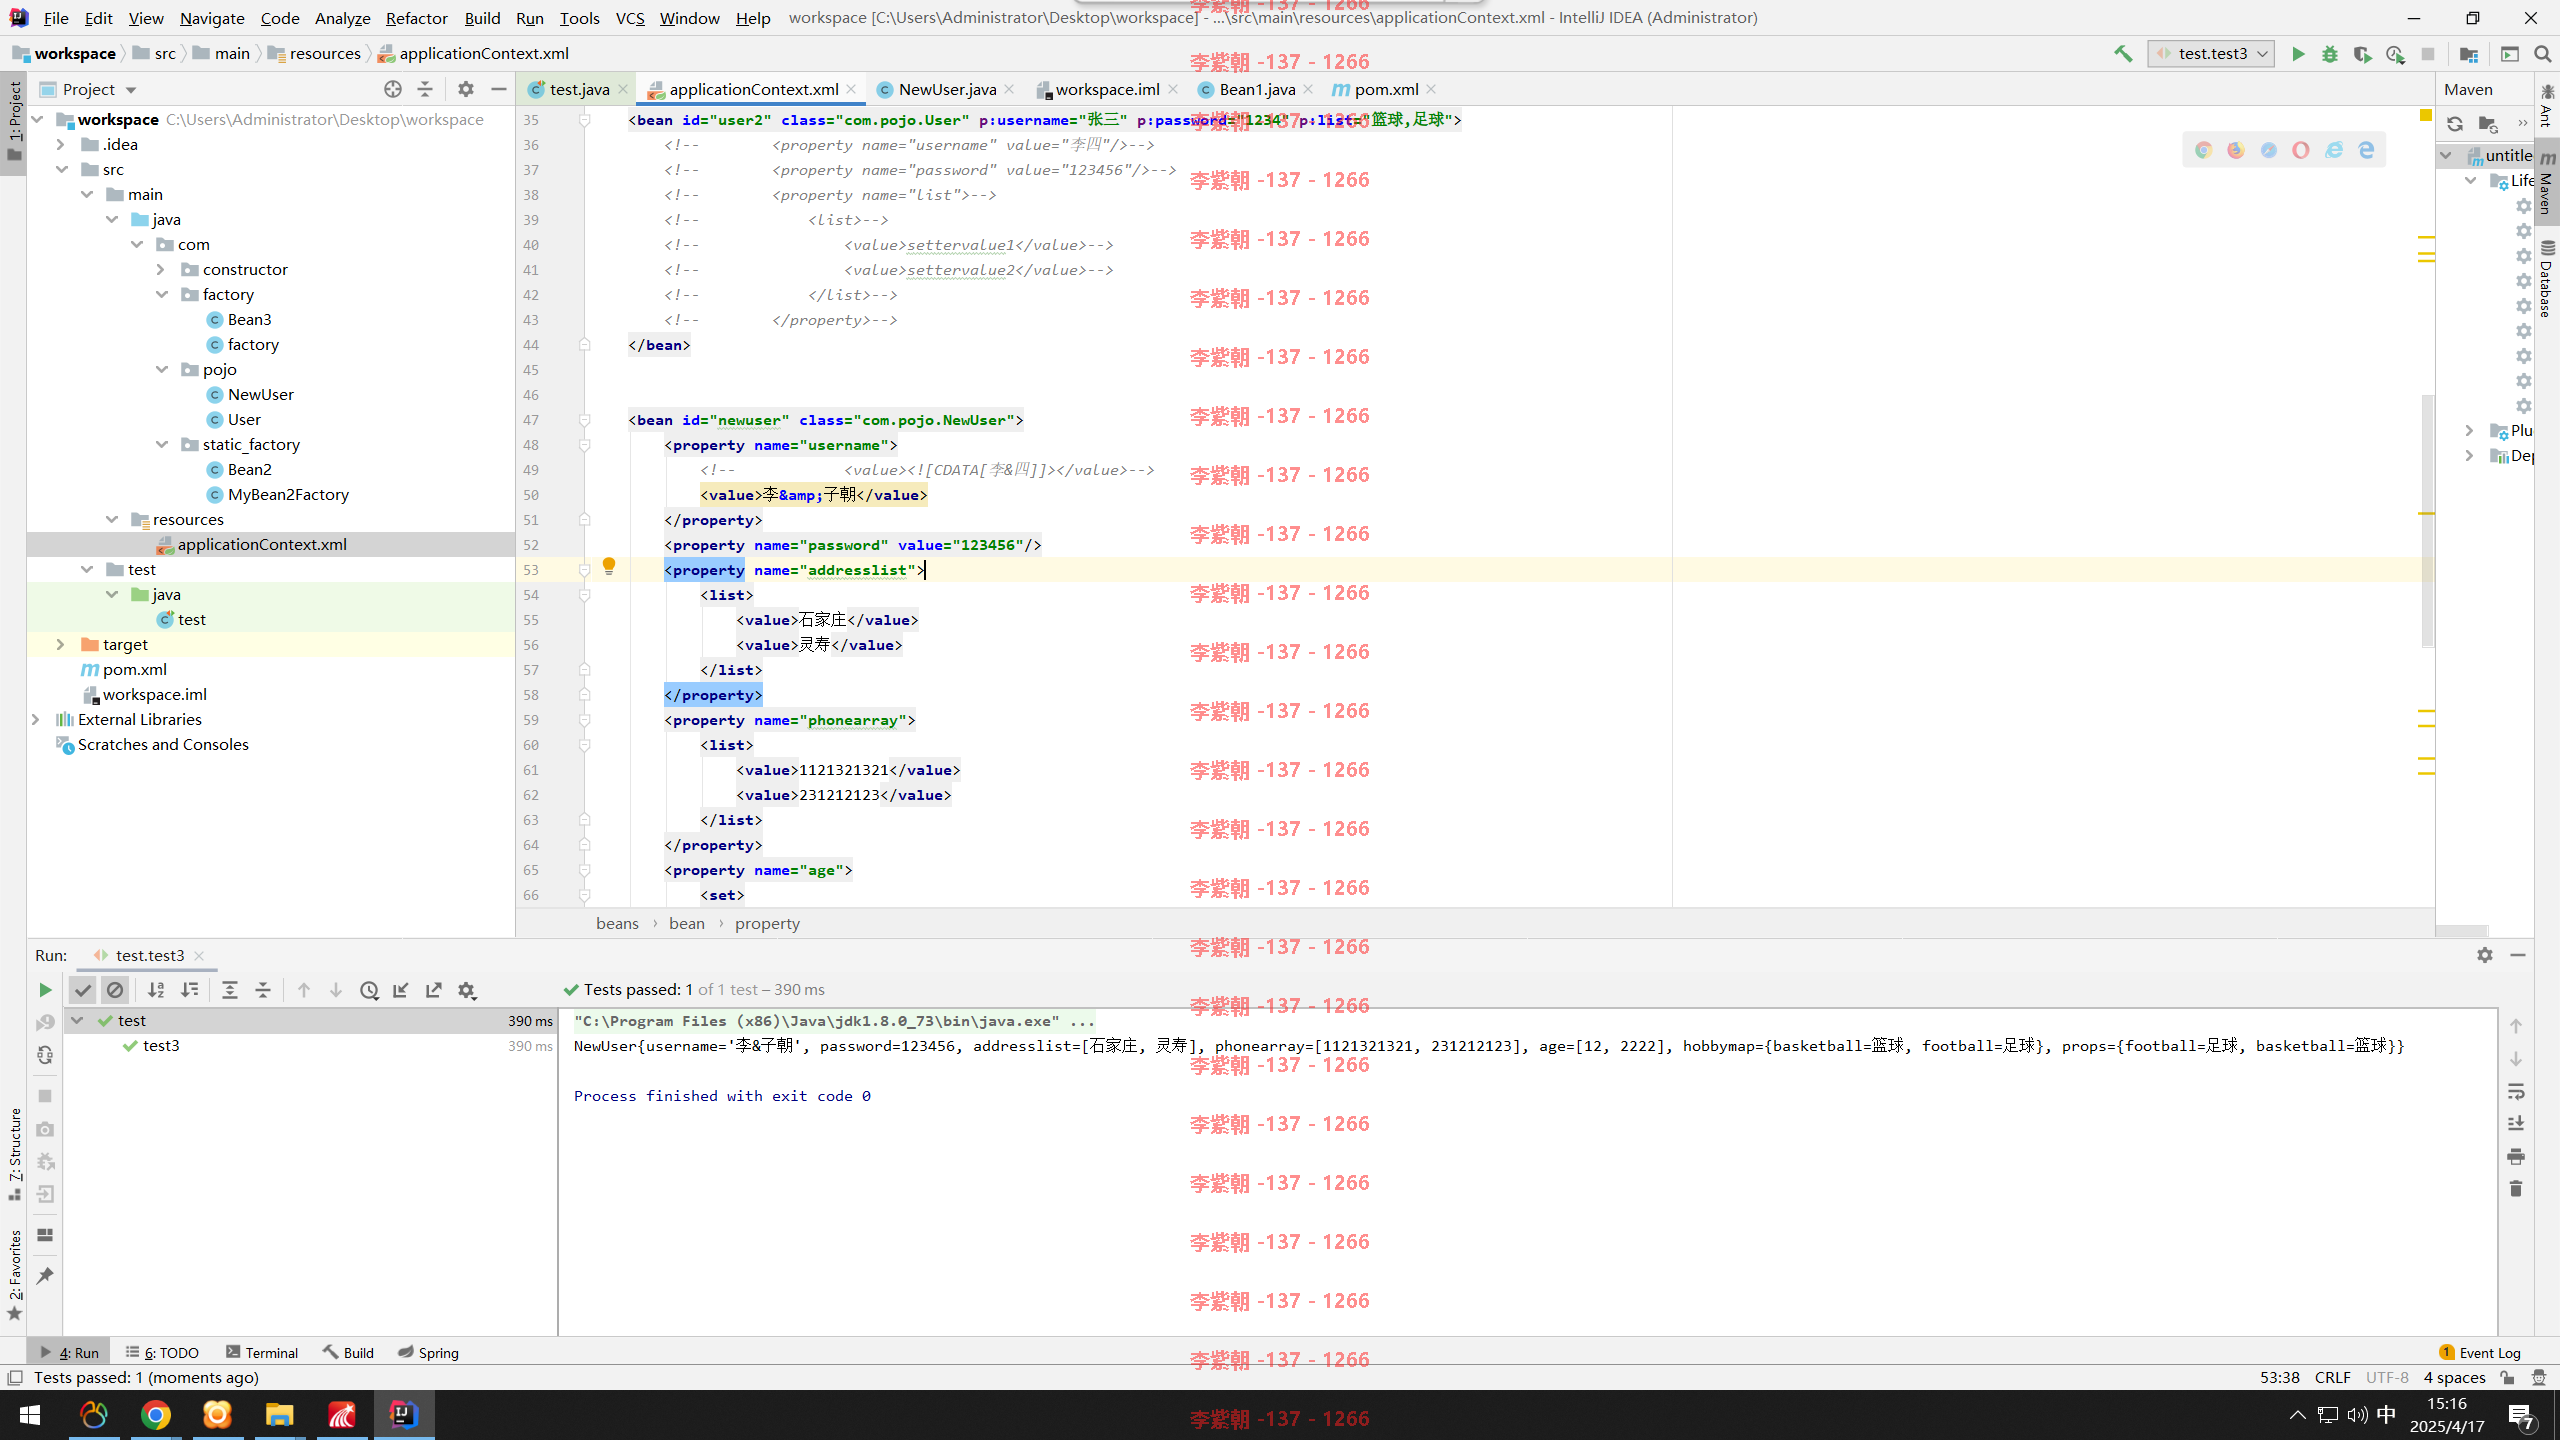
Task: Open in Firefox browser icon
Action: point(2236,150)
